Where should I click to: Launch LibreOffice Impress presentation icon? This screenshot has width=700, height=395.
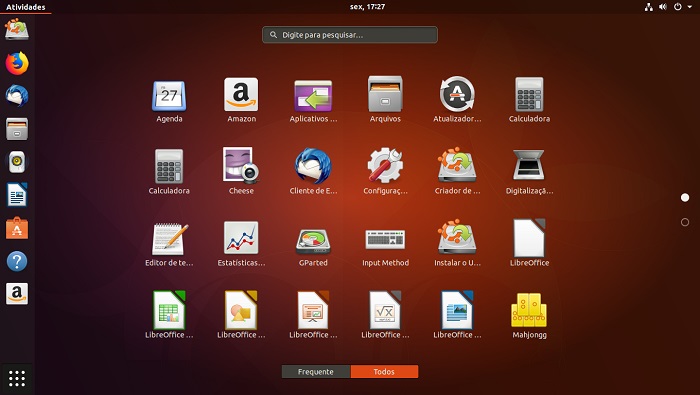coord(313,316)
